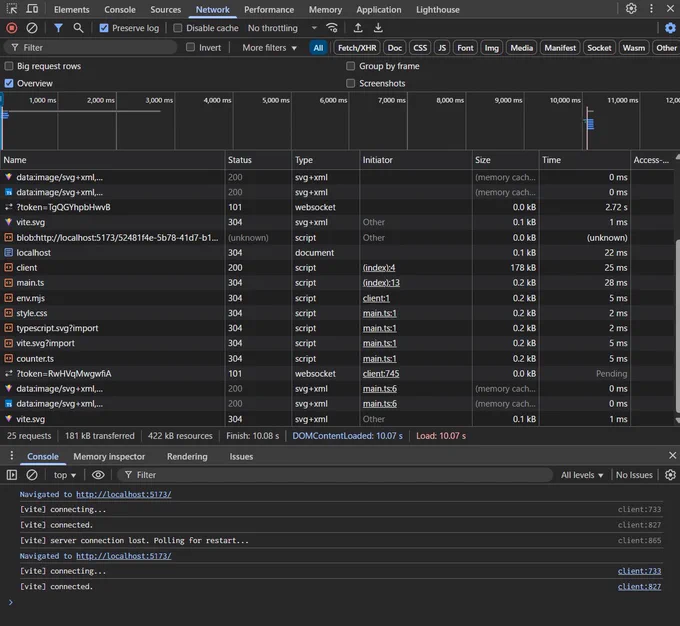680x626 pixels.
Task: Open the client:827 link in last console row
Action: tap(639, 587)
